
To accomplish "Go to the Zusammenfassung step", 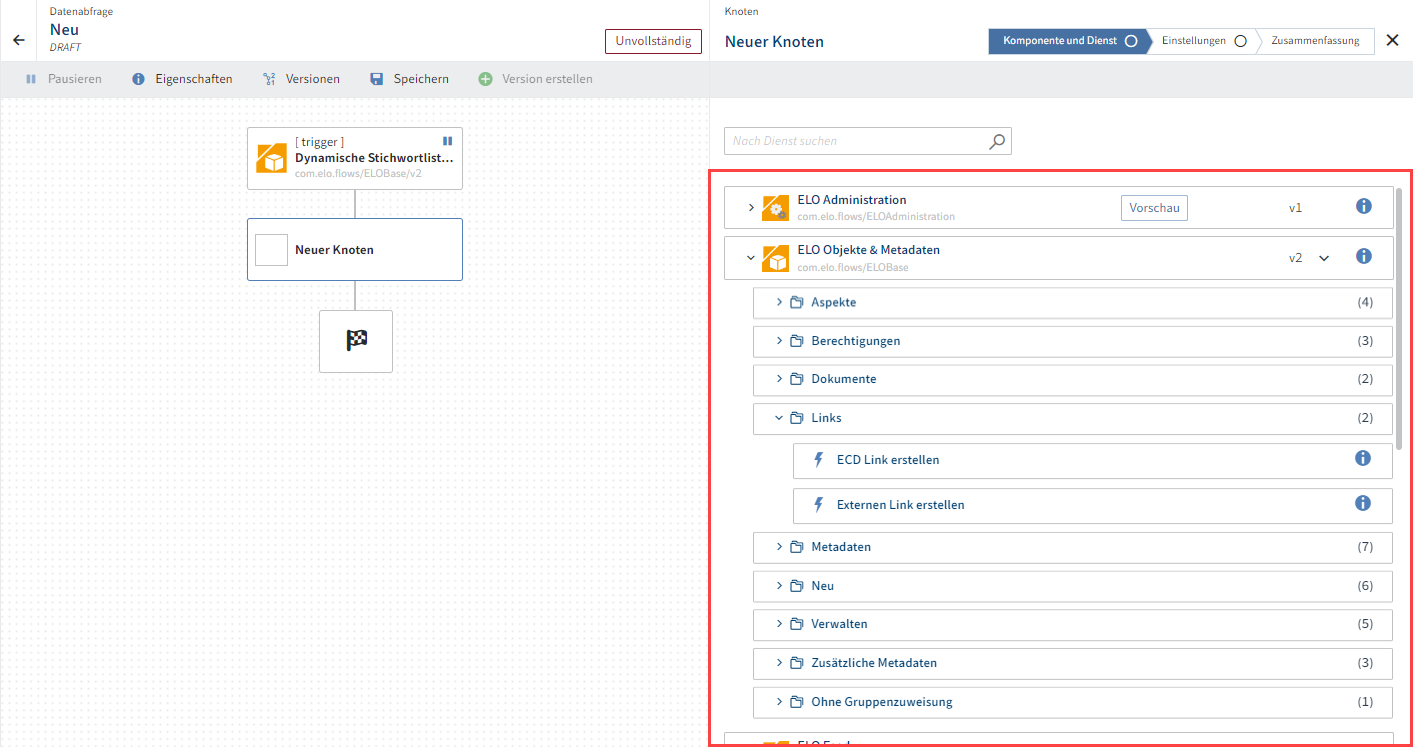I will pos(1315,41).
